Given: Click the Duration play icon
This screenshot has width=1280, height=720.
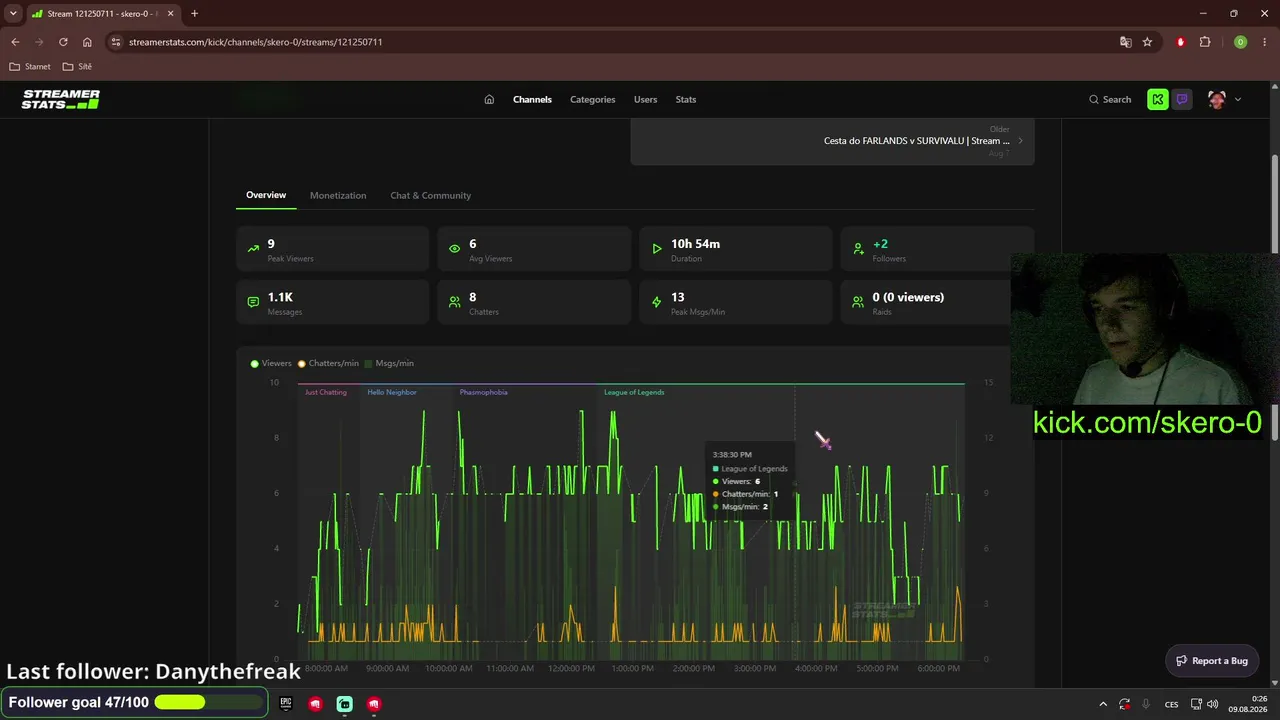Looking at the screenshot, I should 657,249.
